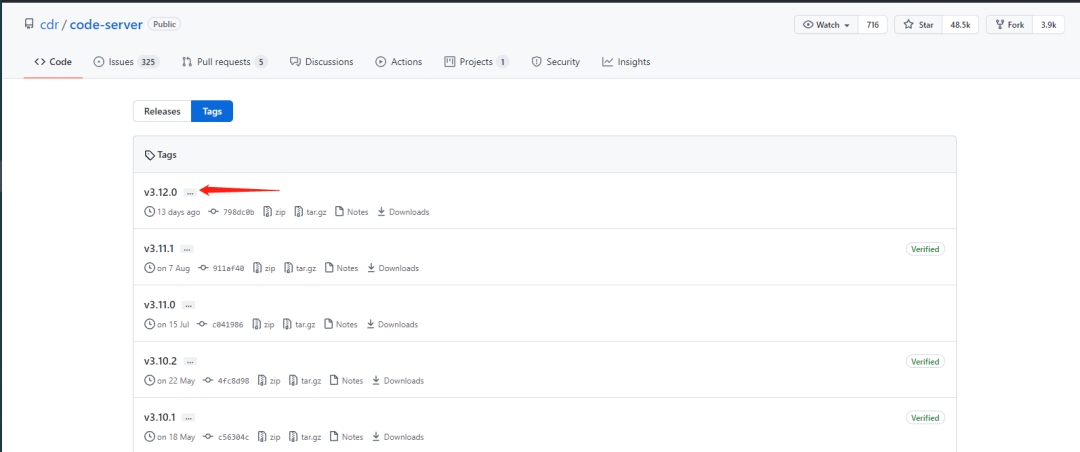Screen dimensions: 1080x452
Task: Click the "13 days ago" timestamp
Action: pyautogui.click(x=178, y=212)
